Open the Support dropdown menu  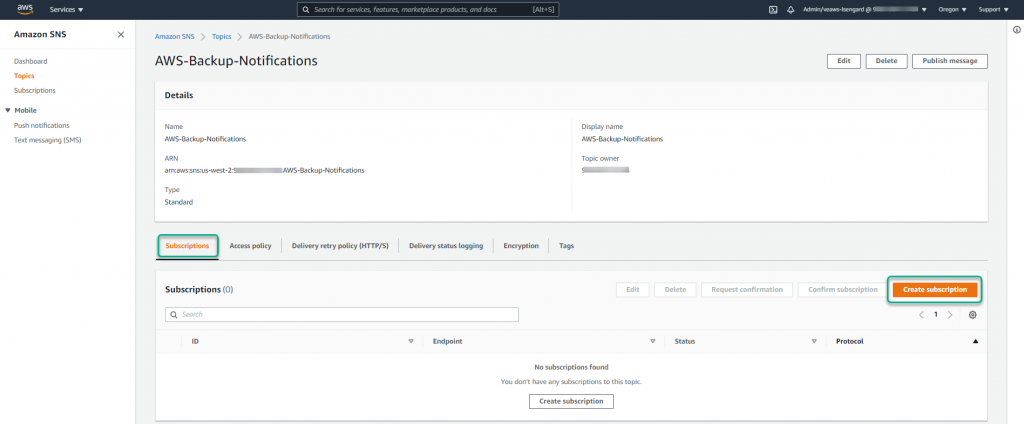click(x=993, y=10)
